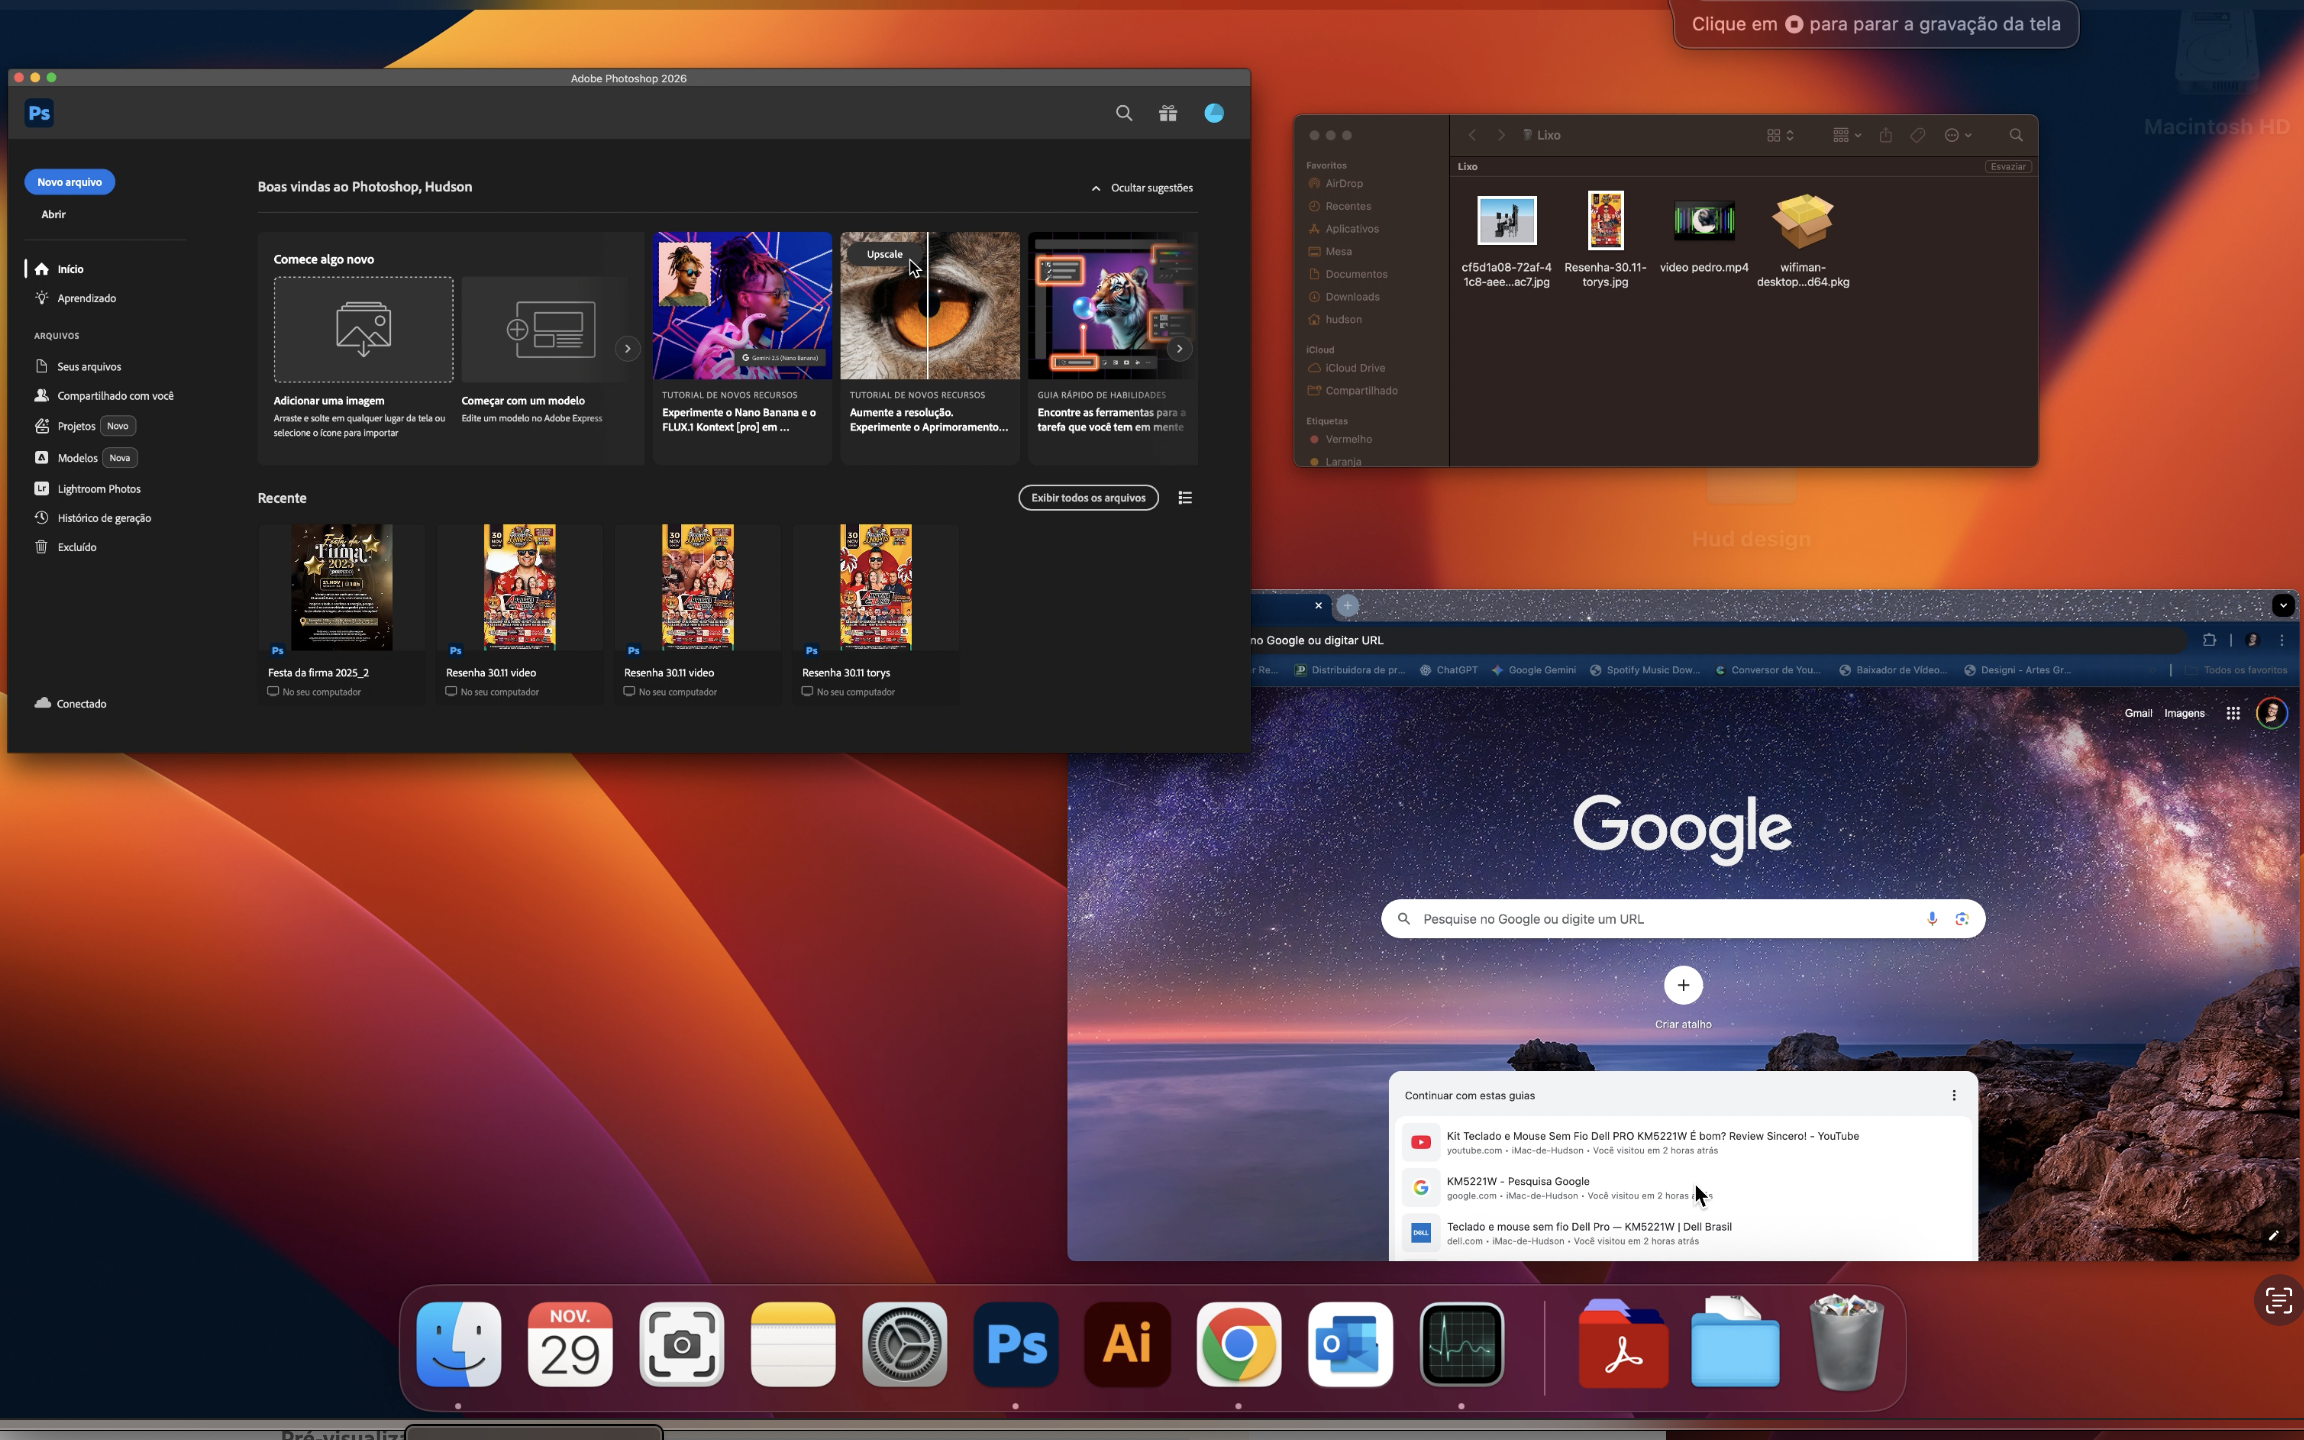Open the Finder view grouping dropdown
This screenshot has width=2304, height=1440.
coord(1846,135)
